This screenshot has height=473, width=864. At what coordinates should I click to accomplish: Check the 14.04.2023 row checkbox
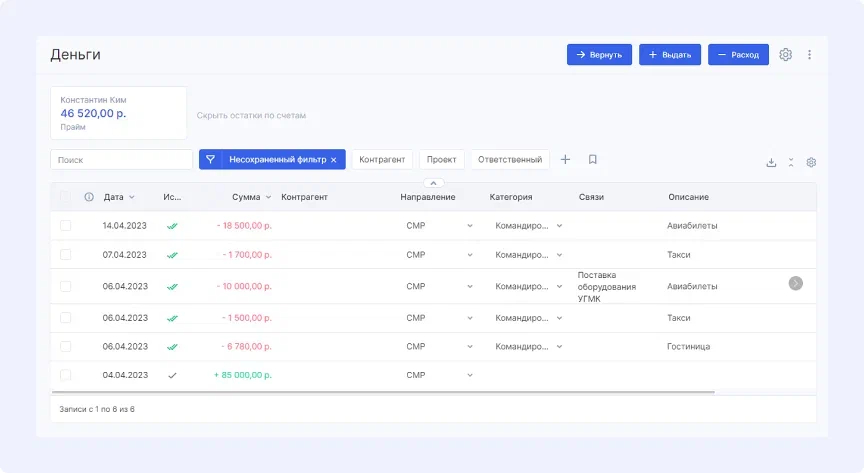coord(66,225)
